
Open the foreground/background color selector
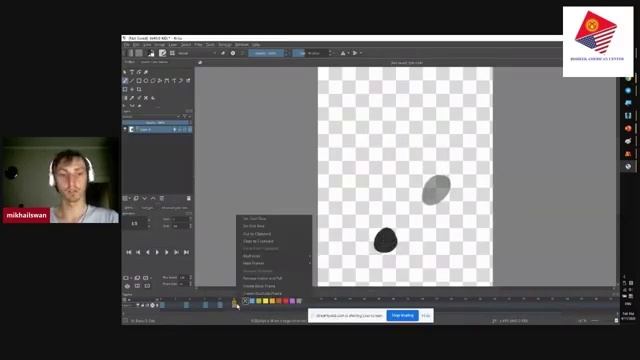click(x=151, y=53)
